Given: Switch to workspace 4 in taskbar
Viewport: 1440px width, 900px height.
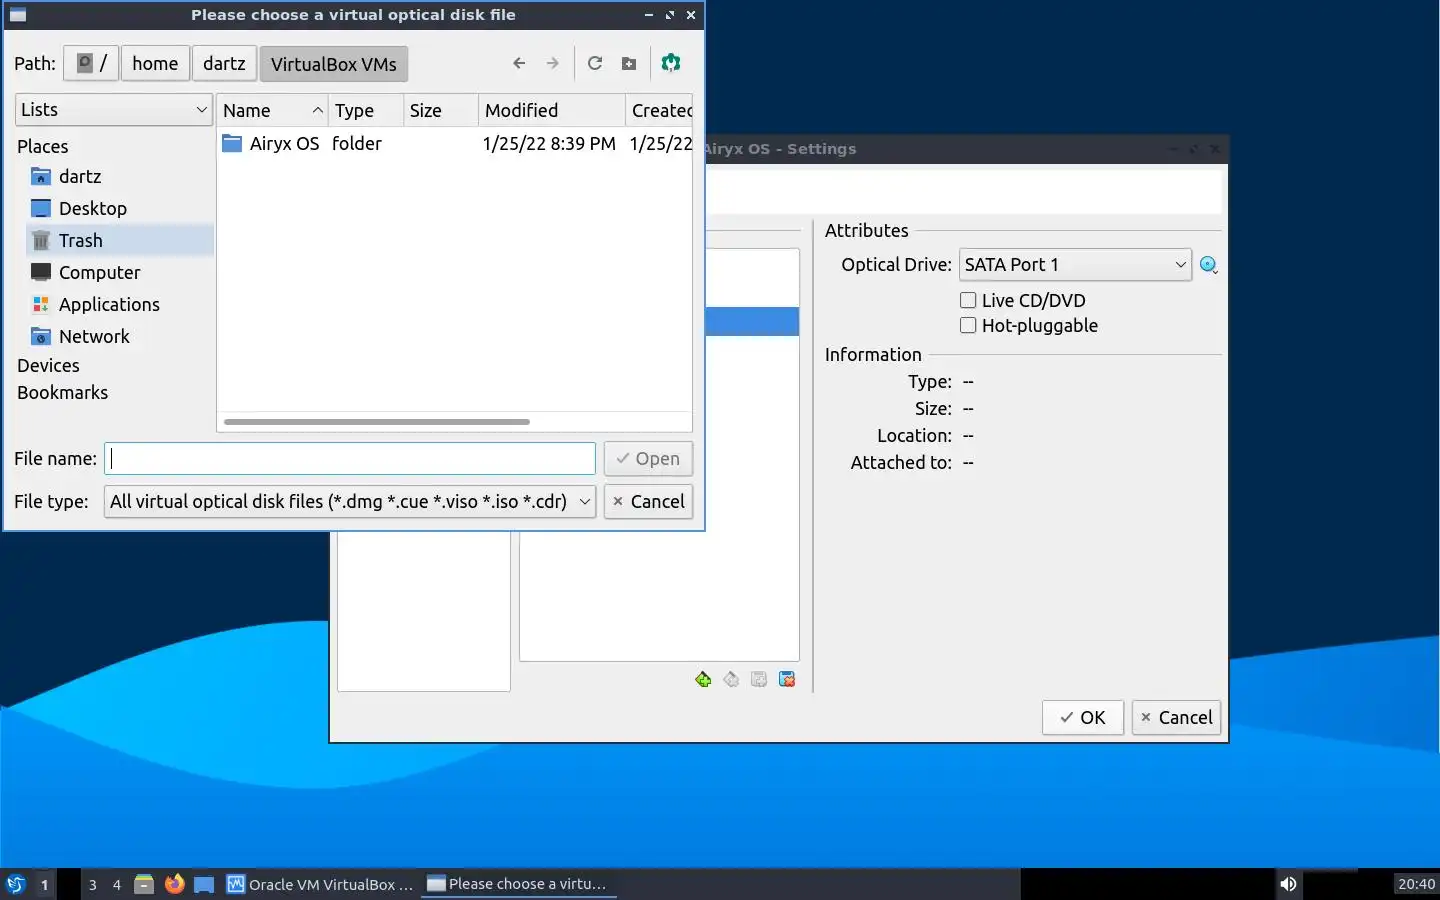Looking at the screenshot, I should tap(117, 884).
